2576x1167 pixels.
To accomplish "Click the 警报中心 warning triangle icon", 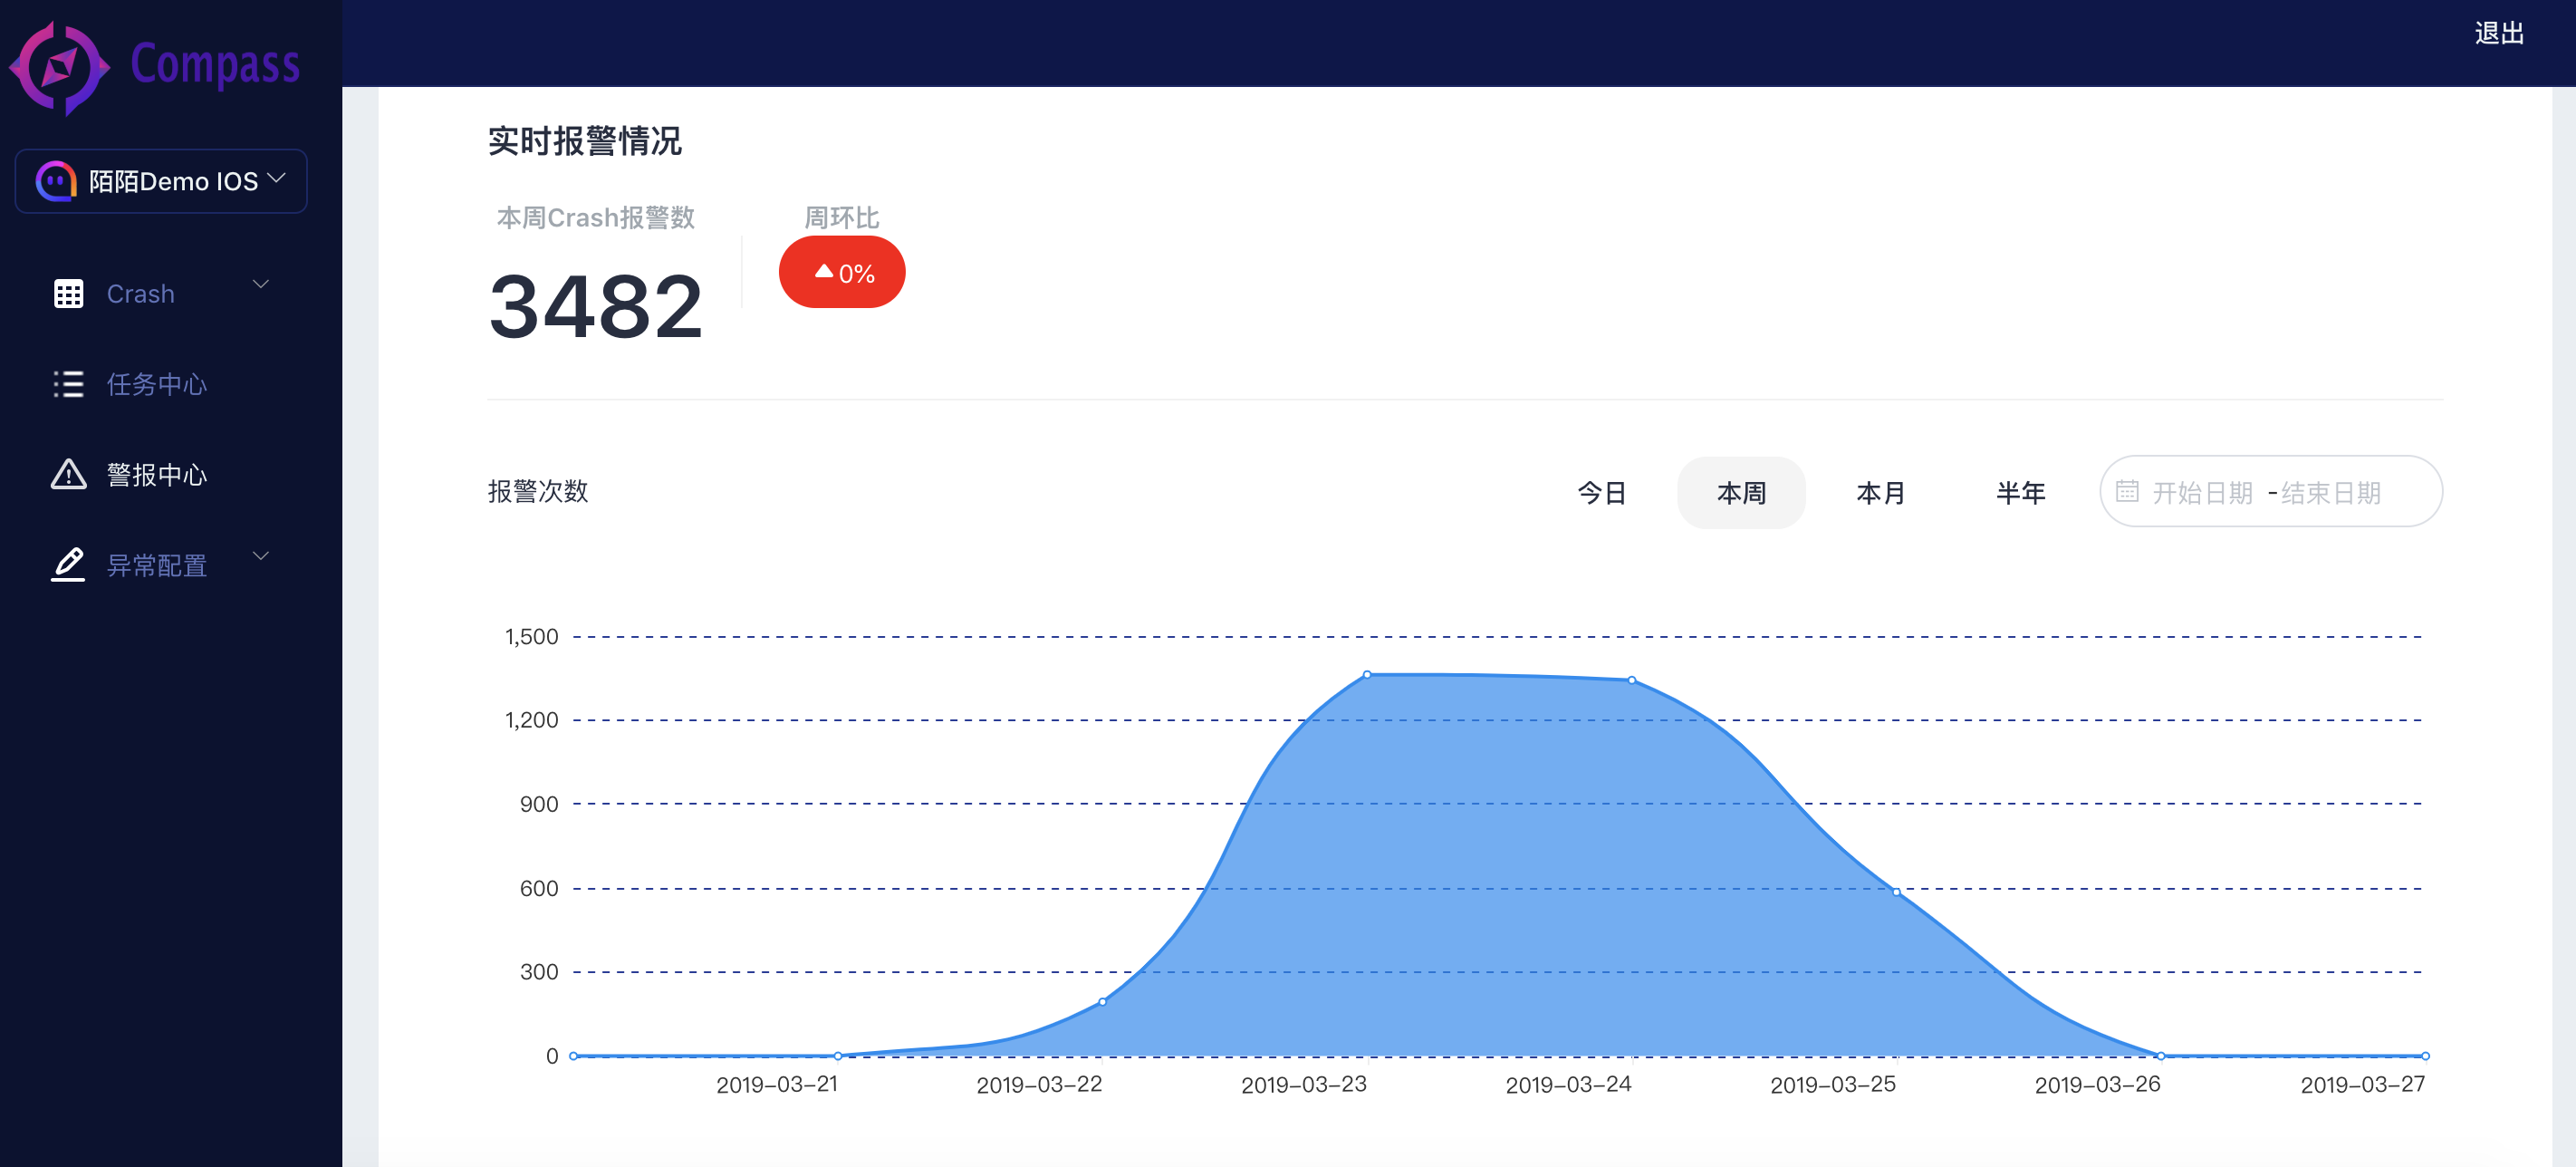I will (68, 474).
